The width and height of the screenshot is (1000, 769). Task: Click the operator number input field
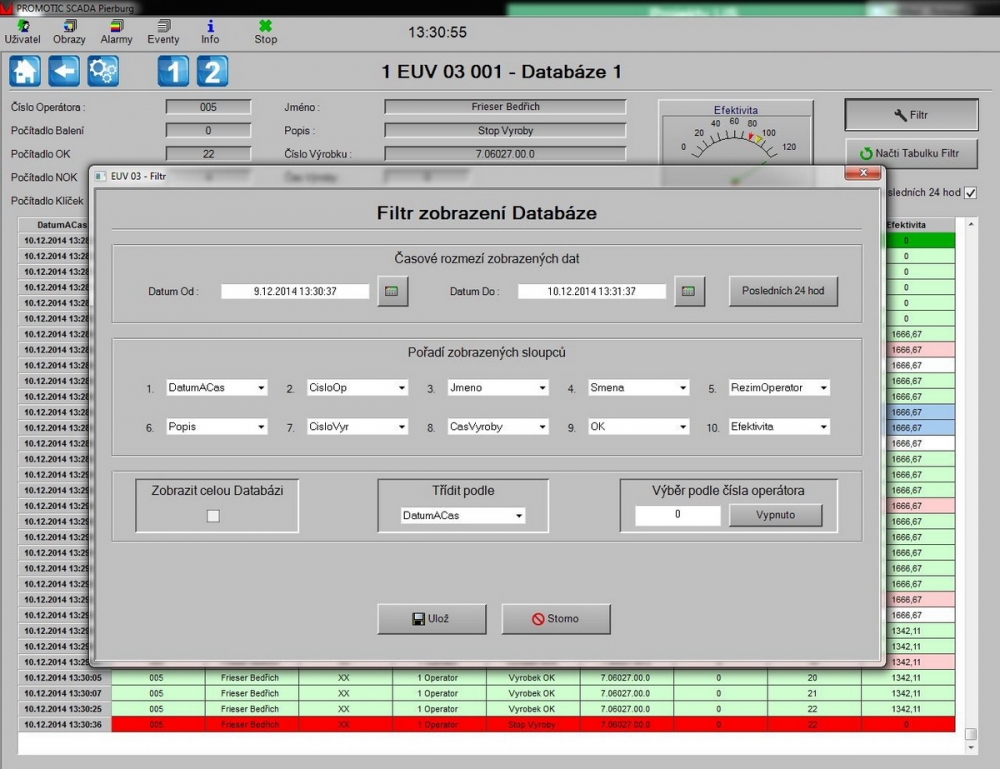tap(677, 515)
